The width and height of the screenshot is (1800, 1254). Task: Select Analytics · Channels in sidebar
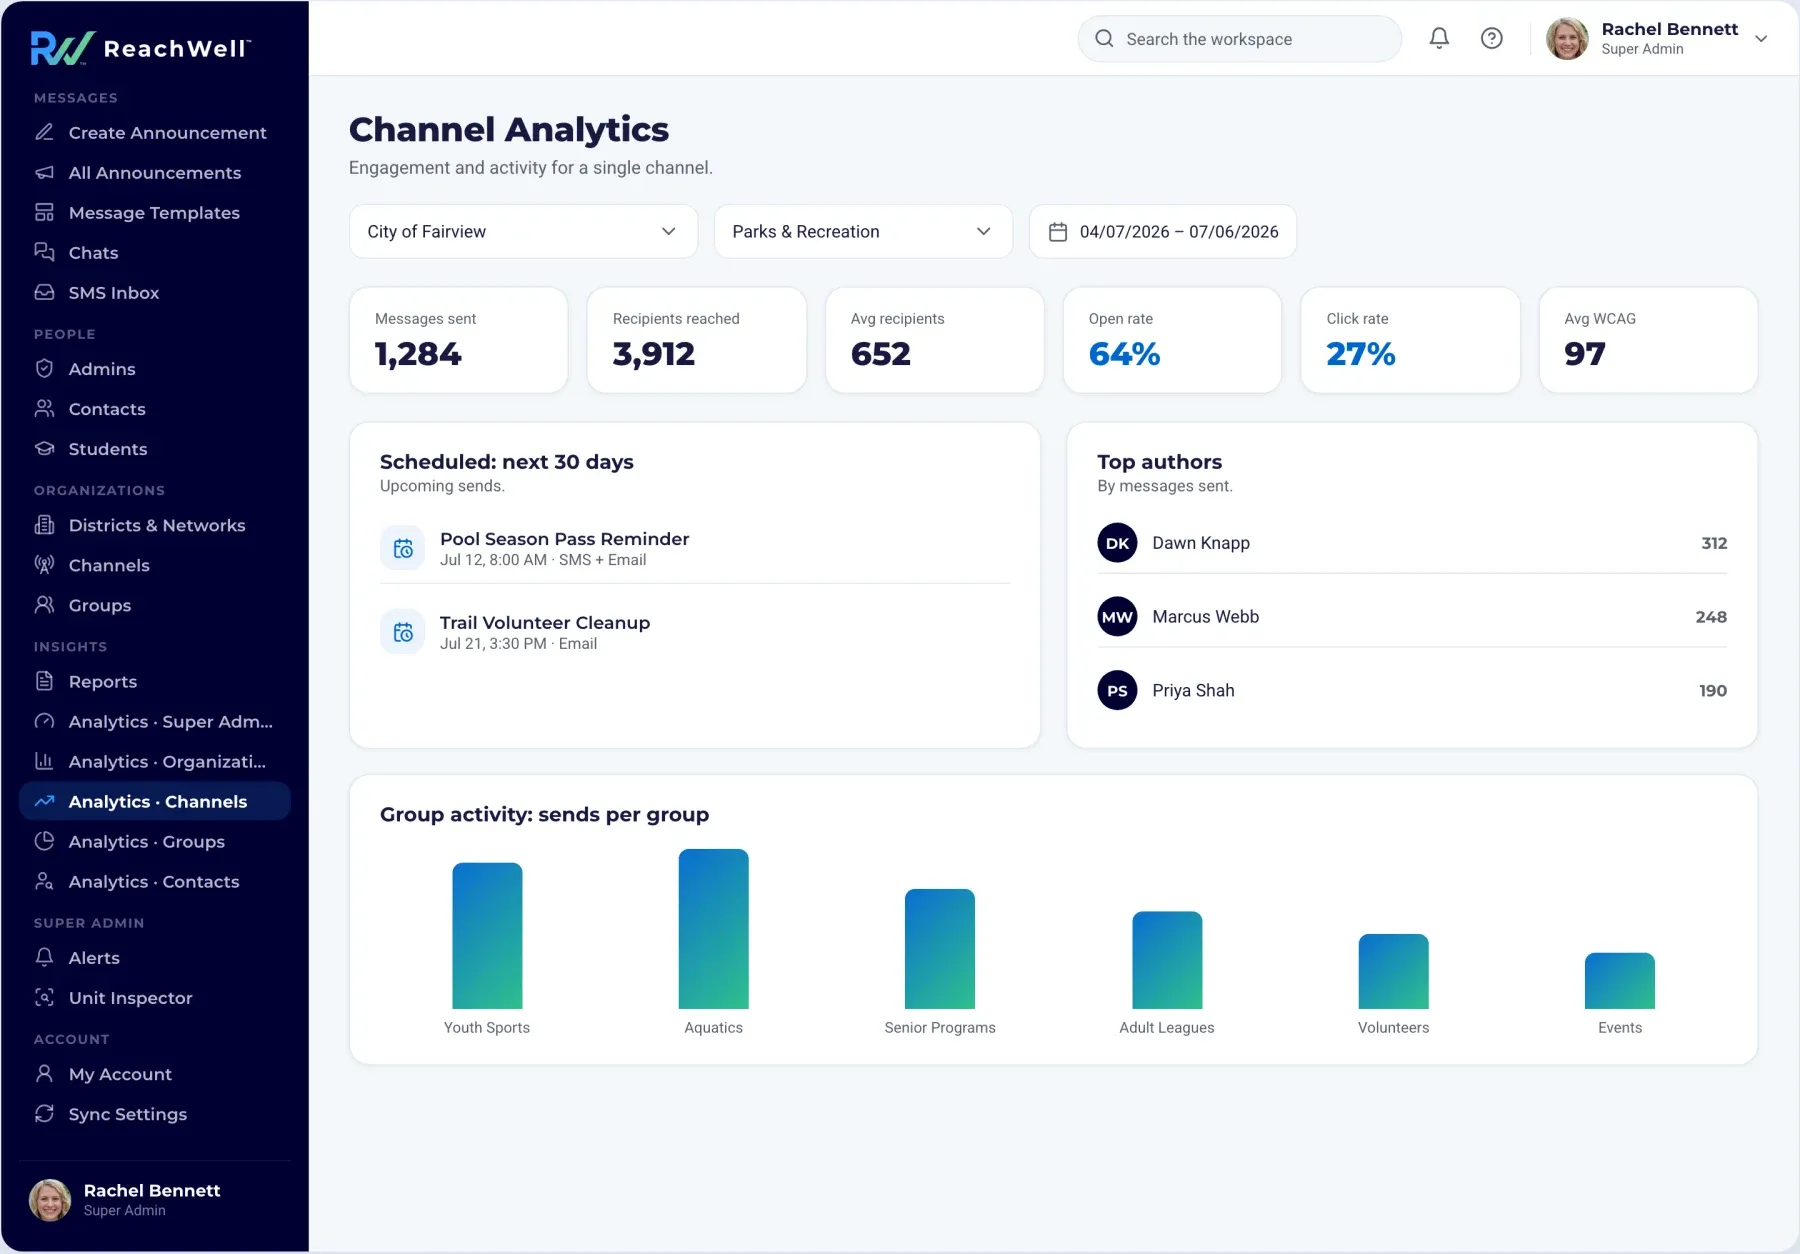(155, 801)
